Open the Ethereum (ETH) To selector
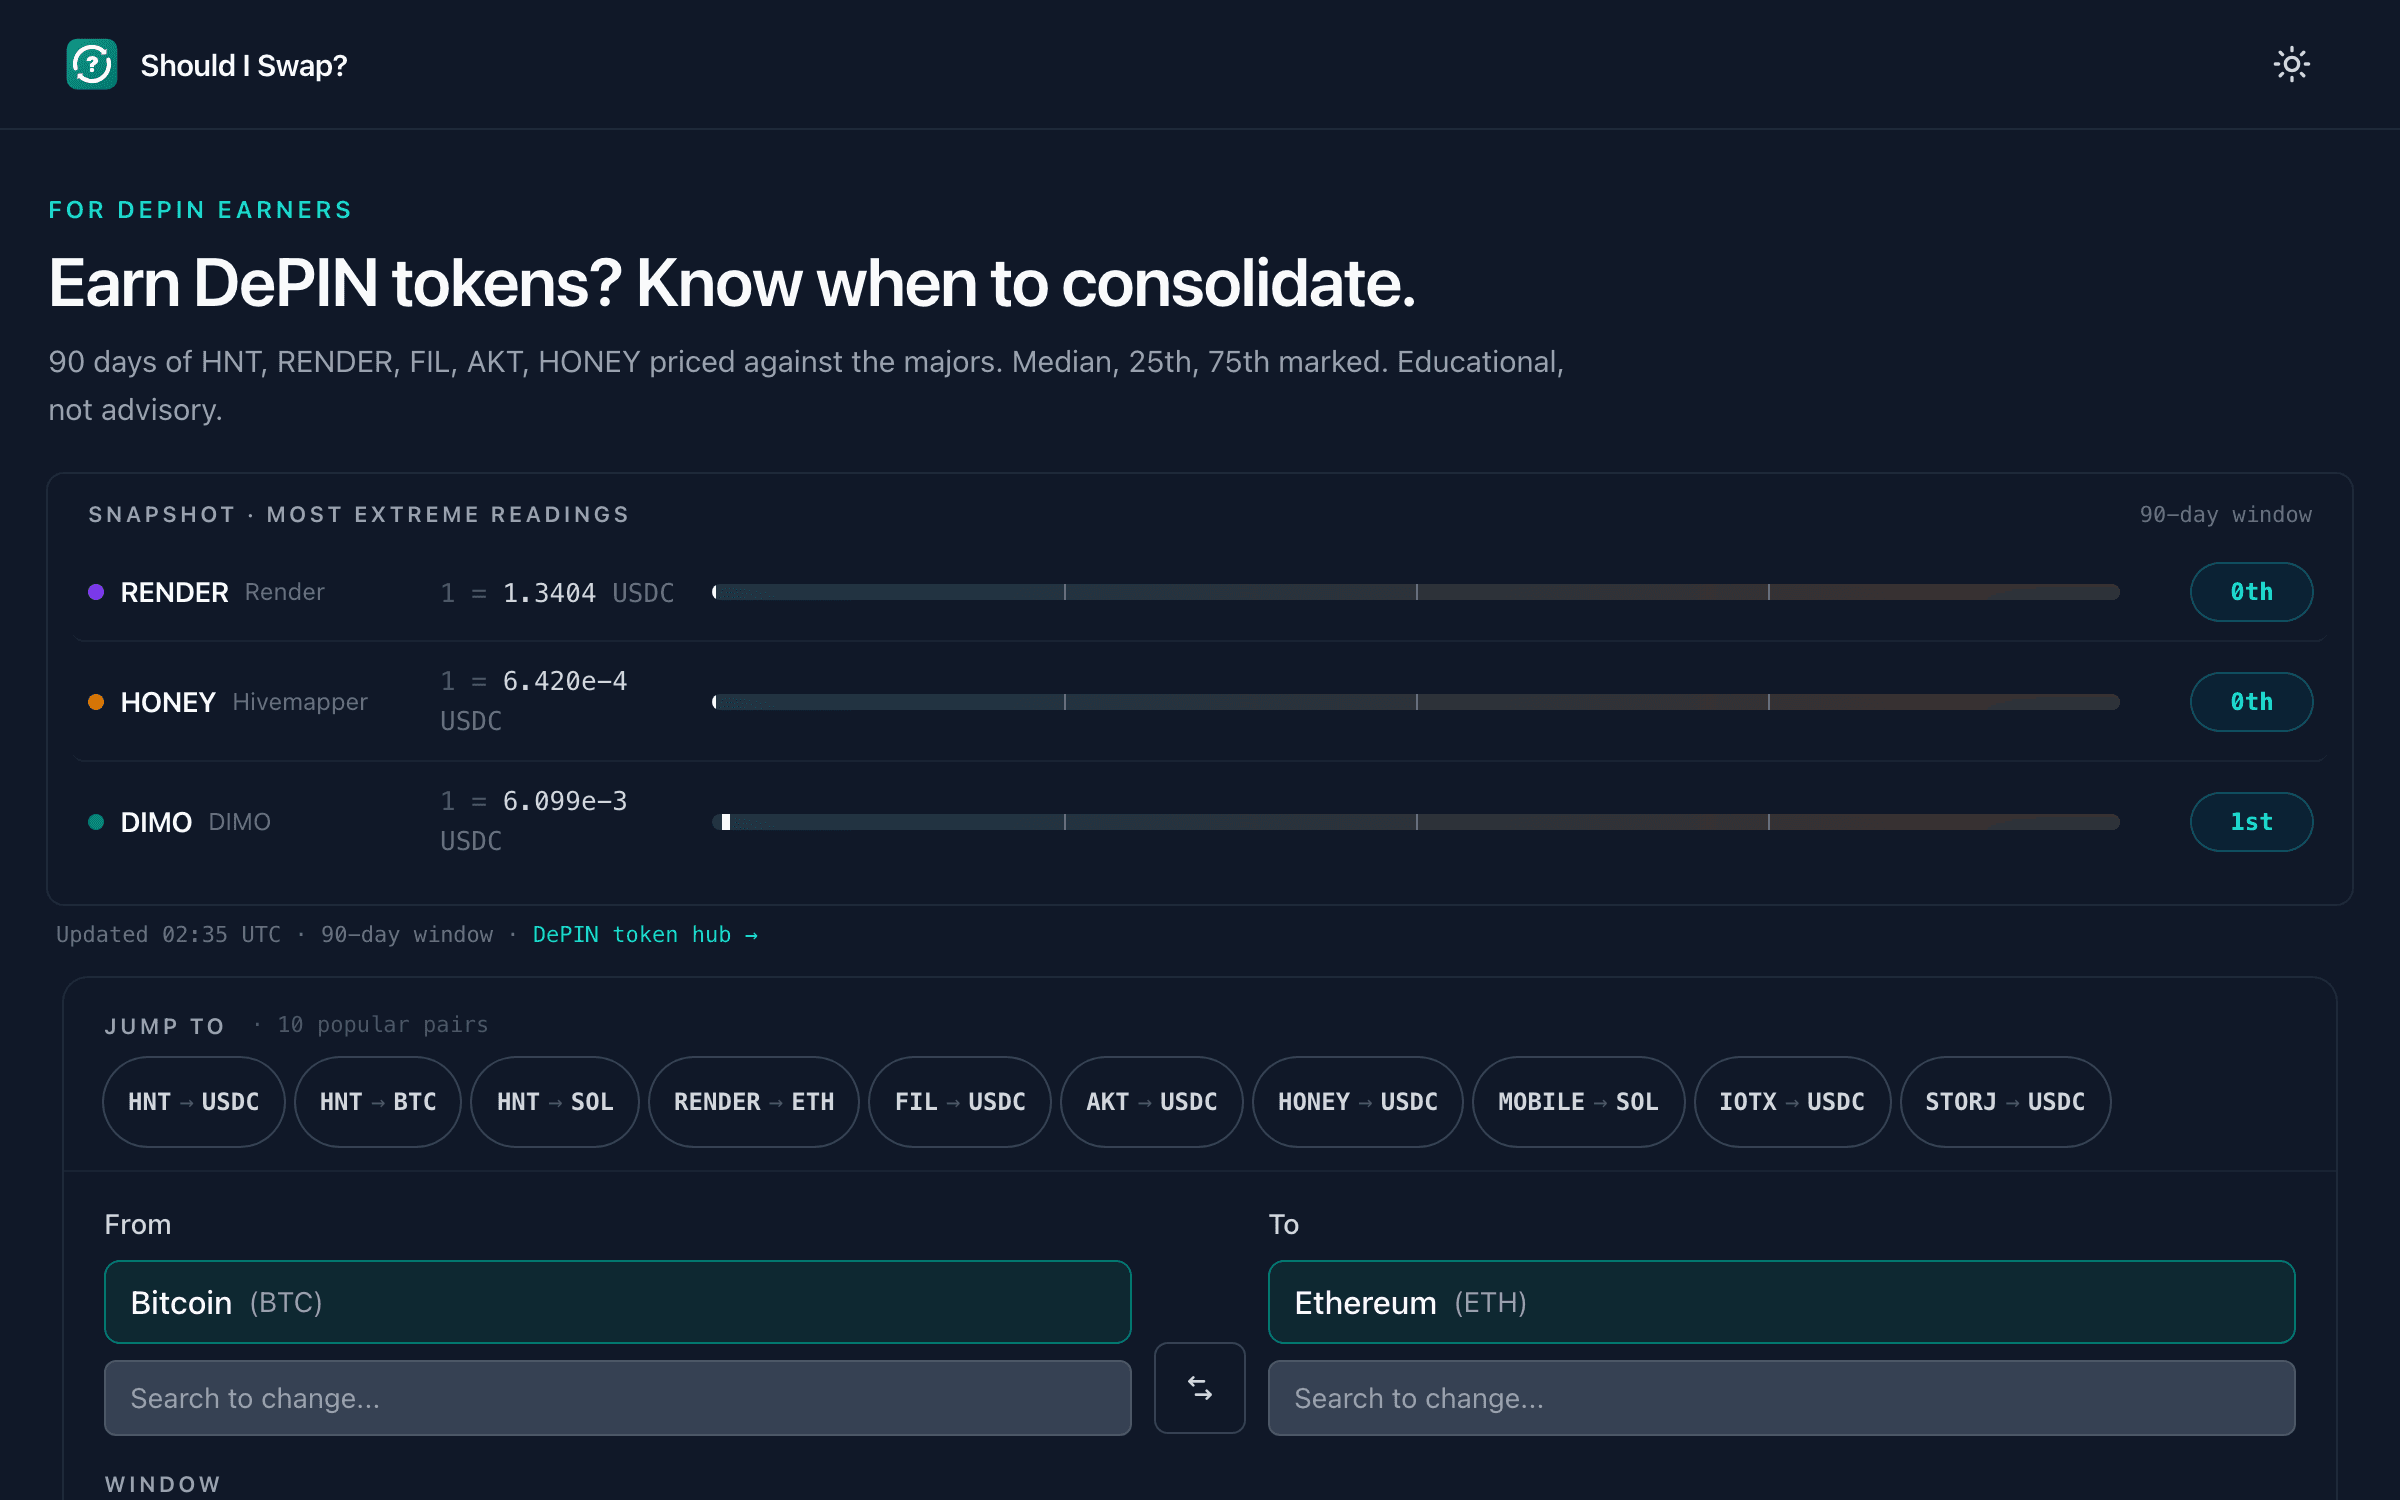The height and width of the screenshot is (1500, 2400). pyautogui.click(x=1782, y=1302)
